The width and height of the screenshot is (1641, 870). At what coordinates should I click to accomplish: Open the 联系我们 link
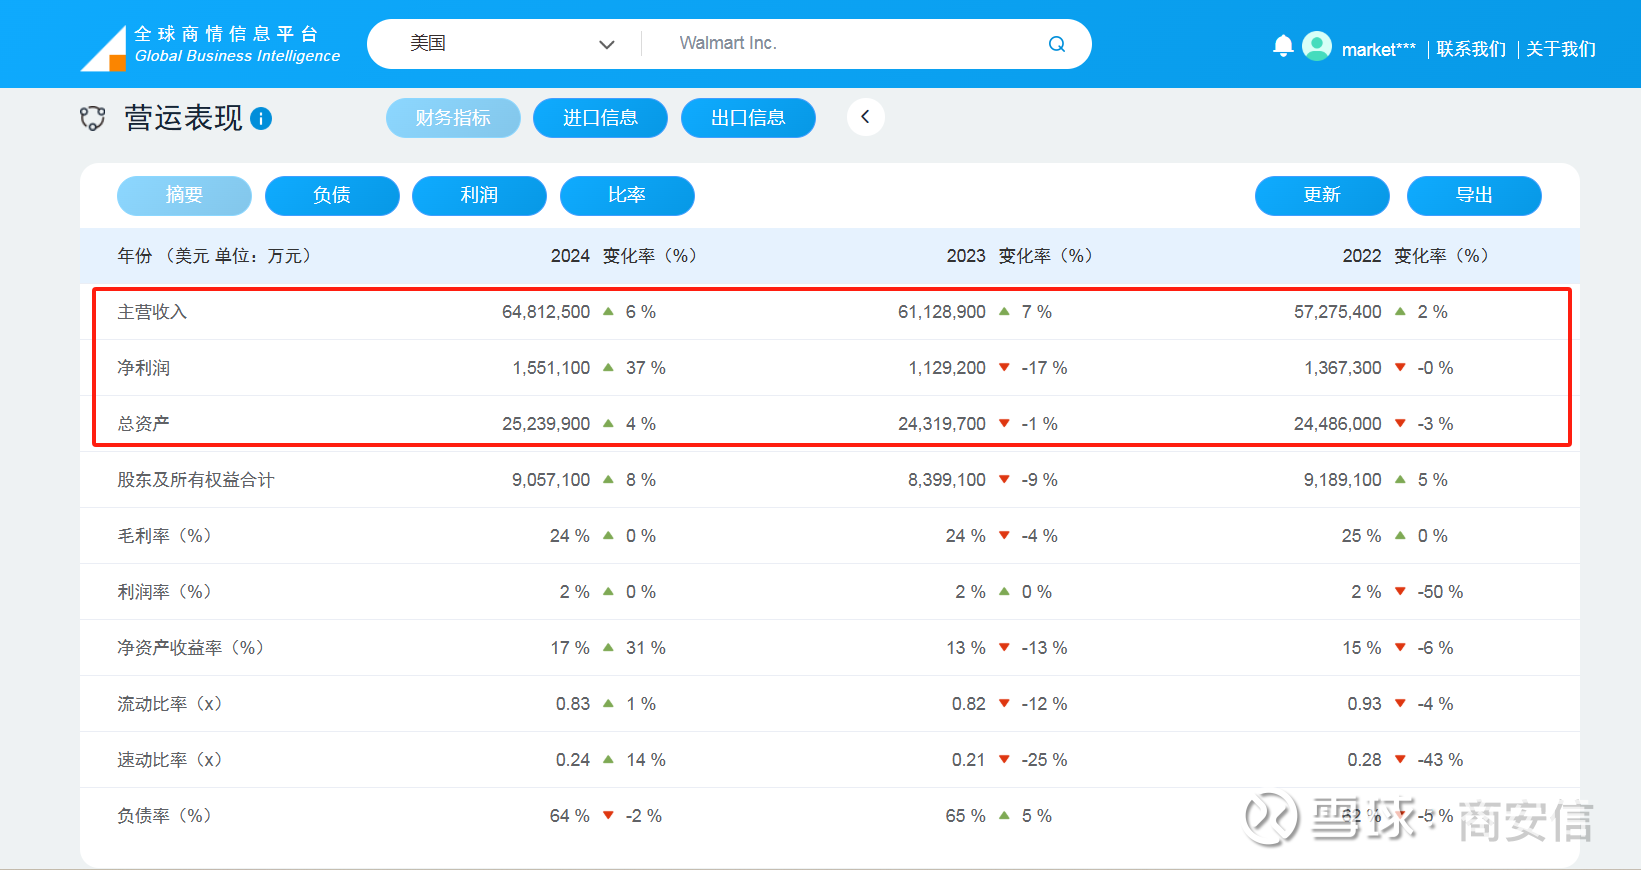(1470, 49)
